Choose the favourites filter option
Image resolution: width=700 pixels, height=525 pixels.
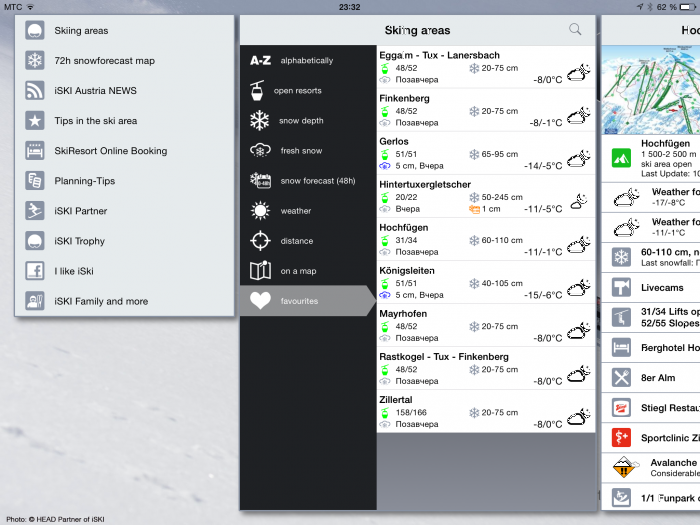point(308,301)
